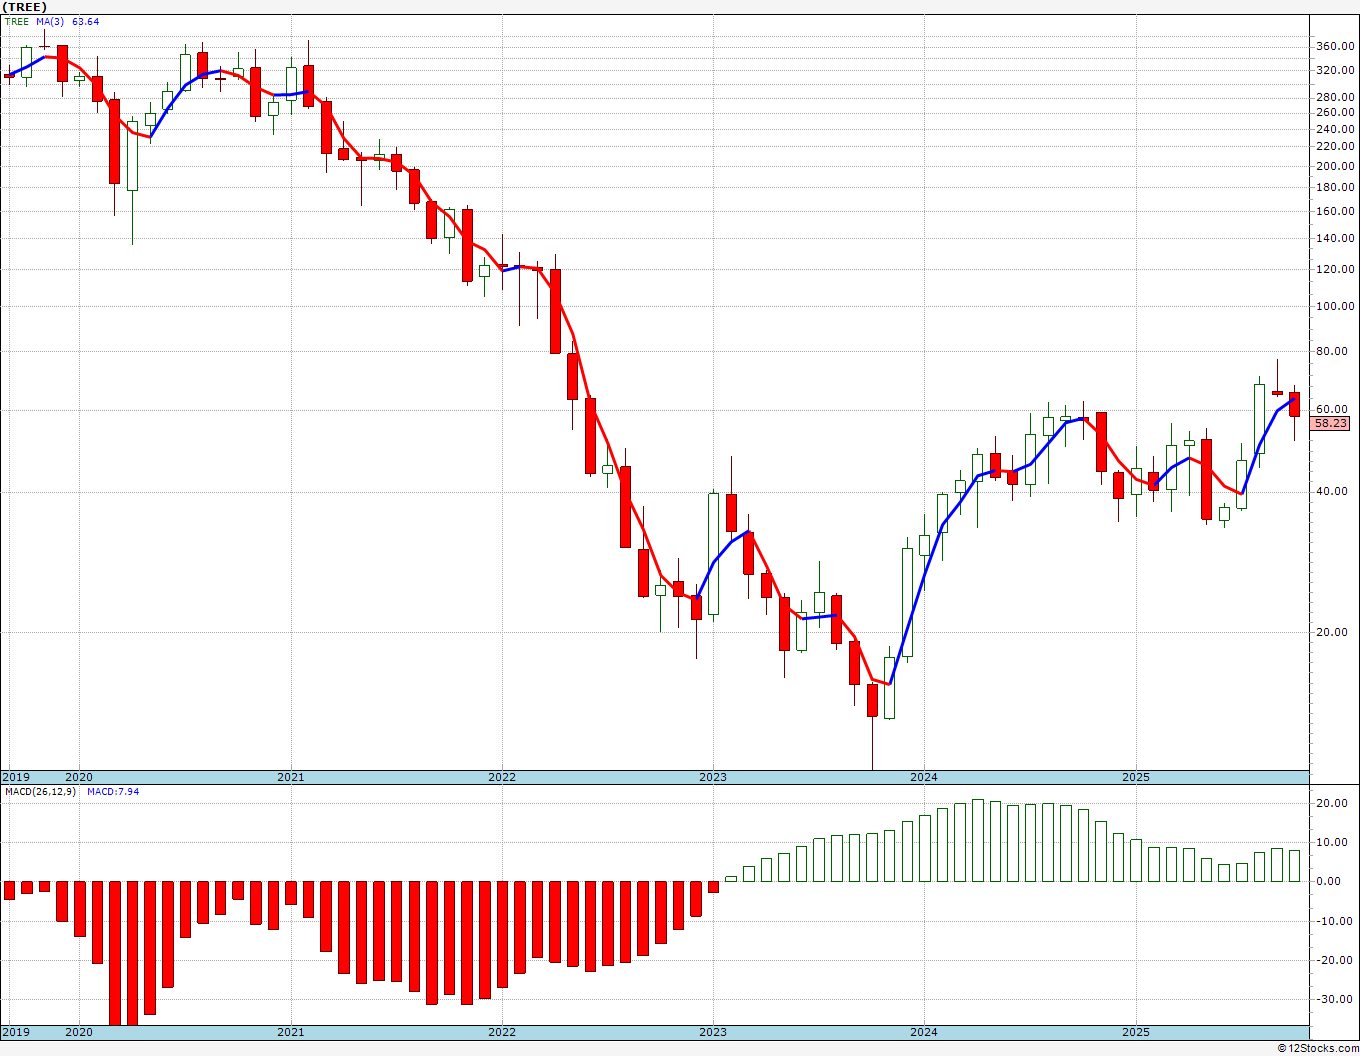Select the 280.00 price axis label
1360x1056 pixels.
click(1335, 97)
